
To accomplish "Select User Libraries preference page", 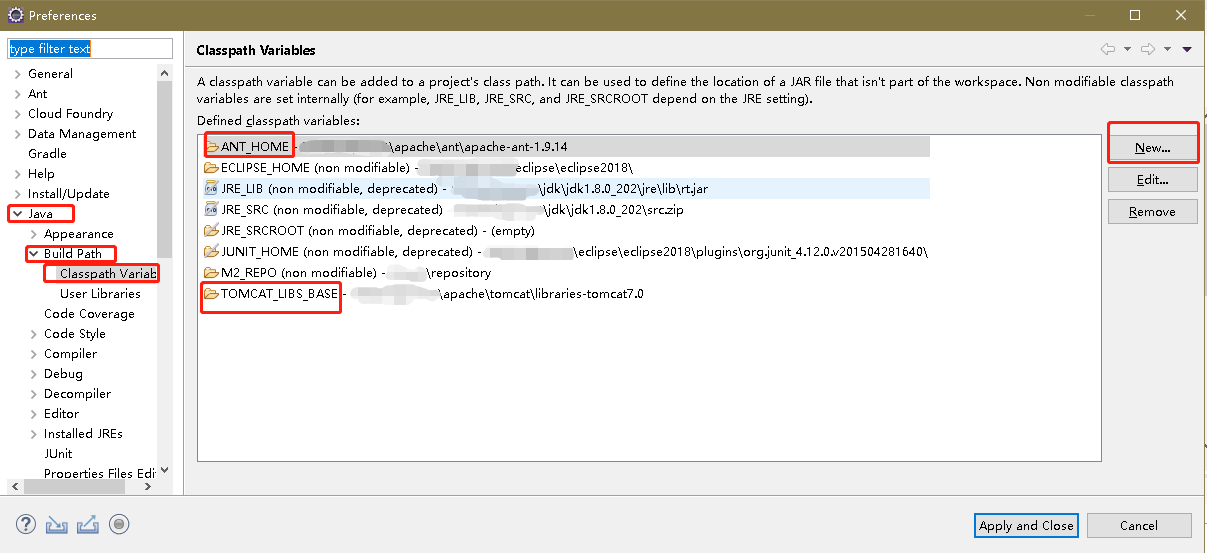I will point(100,294).
